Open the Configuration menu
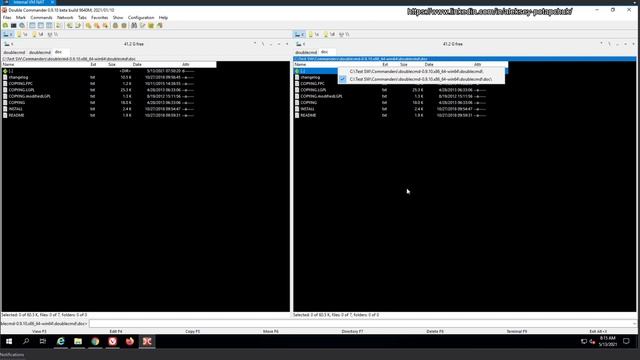 pyautogui.click(x=141, y=18)
